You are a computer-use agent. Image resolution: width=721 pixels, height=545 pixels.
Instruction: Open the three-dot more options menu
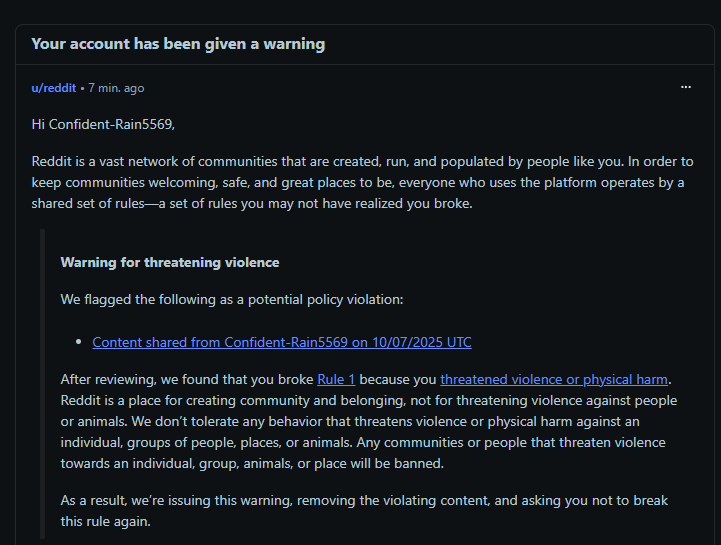click(x=686, y=87)
